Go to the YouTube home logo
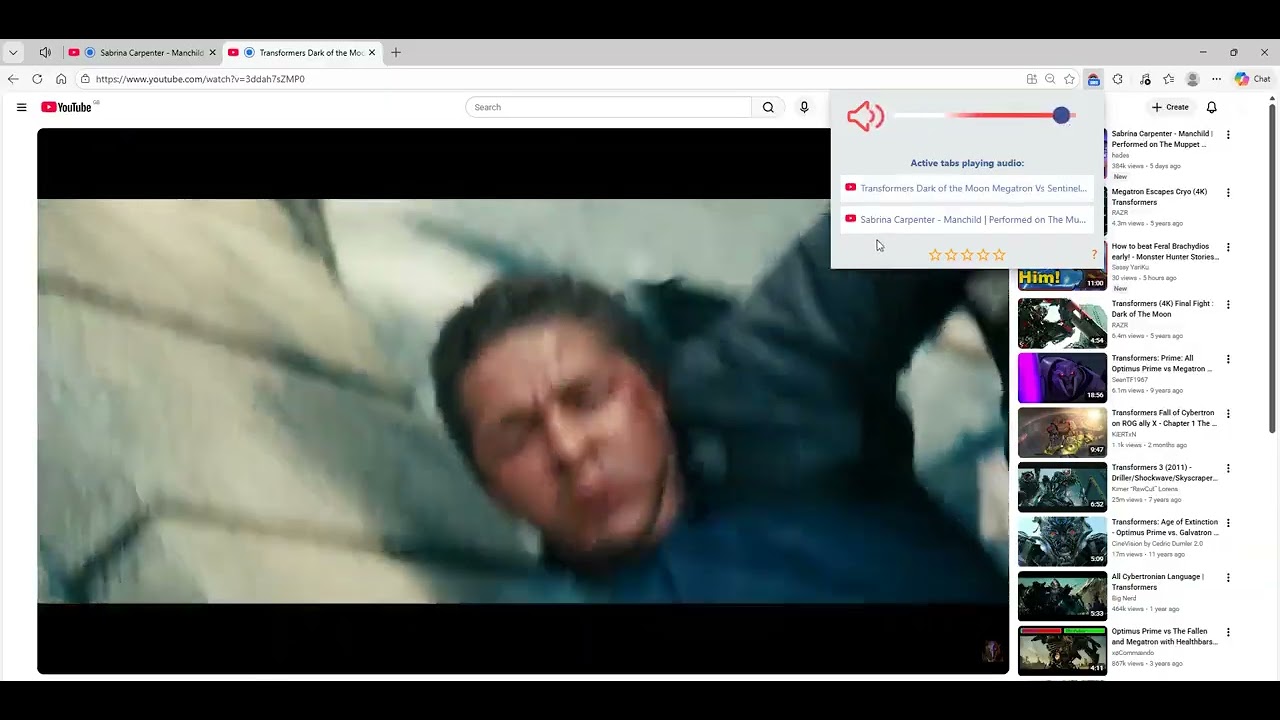Viewport: 1280px width, 720px height. coord(66,107)
